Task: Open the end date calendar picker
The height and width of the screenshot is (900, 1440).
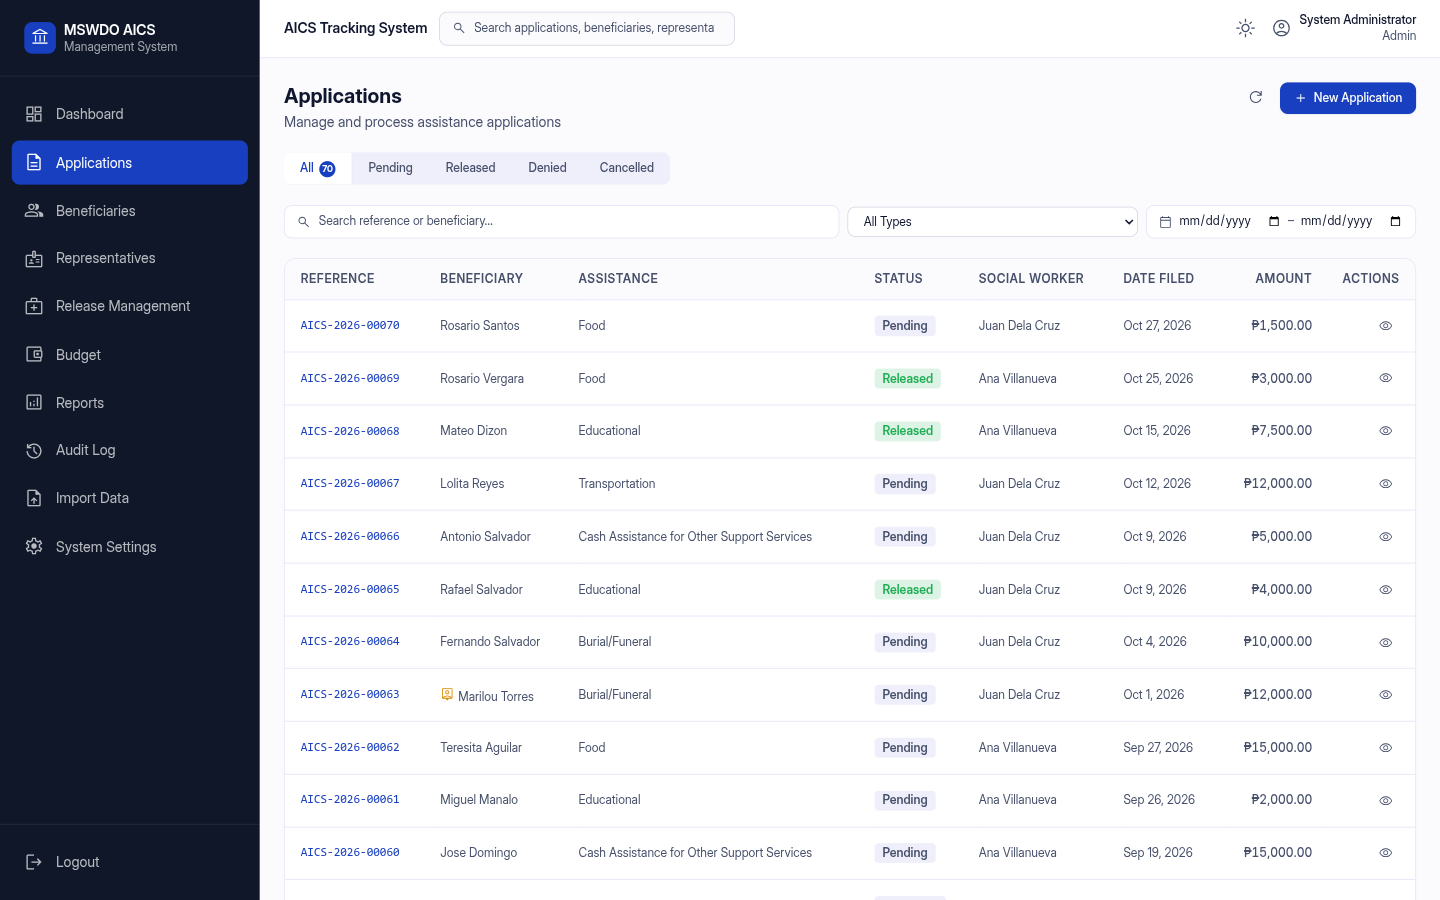Action: tap(1396, 221)
